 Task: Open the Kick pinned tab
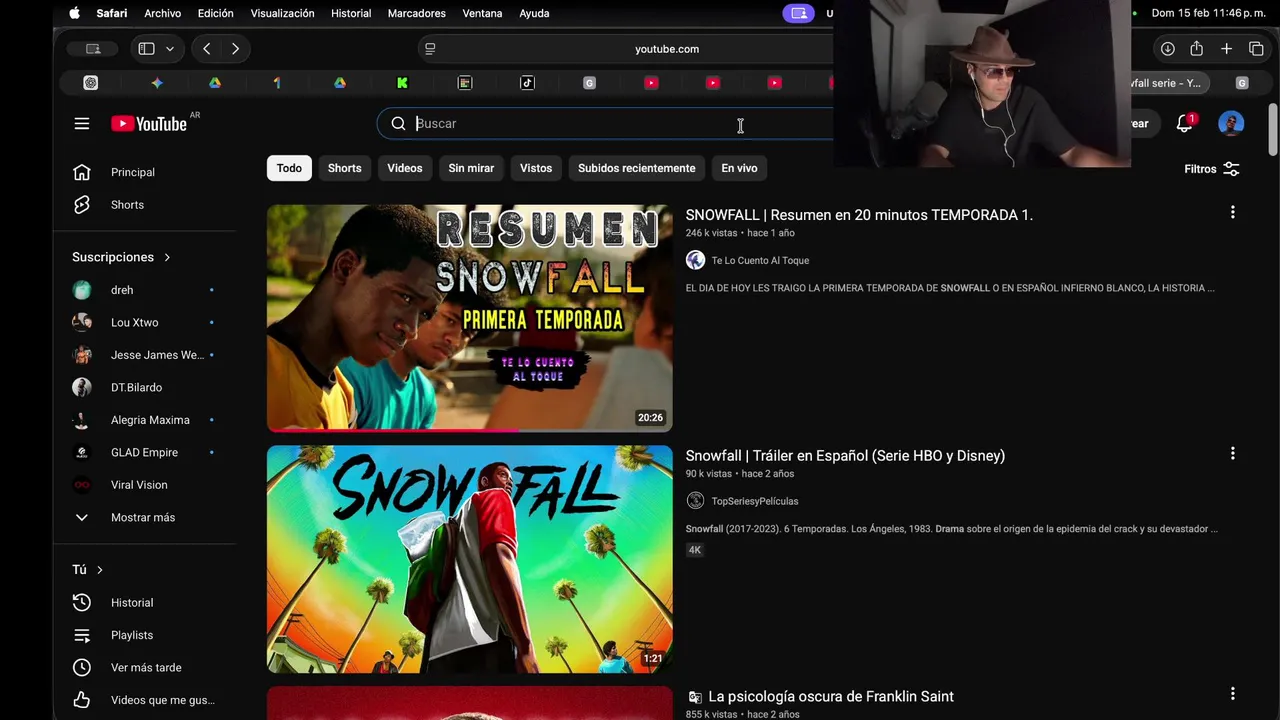tap(402, 83)
